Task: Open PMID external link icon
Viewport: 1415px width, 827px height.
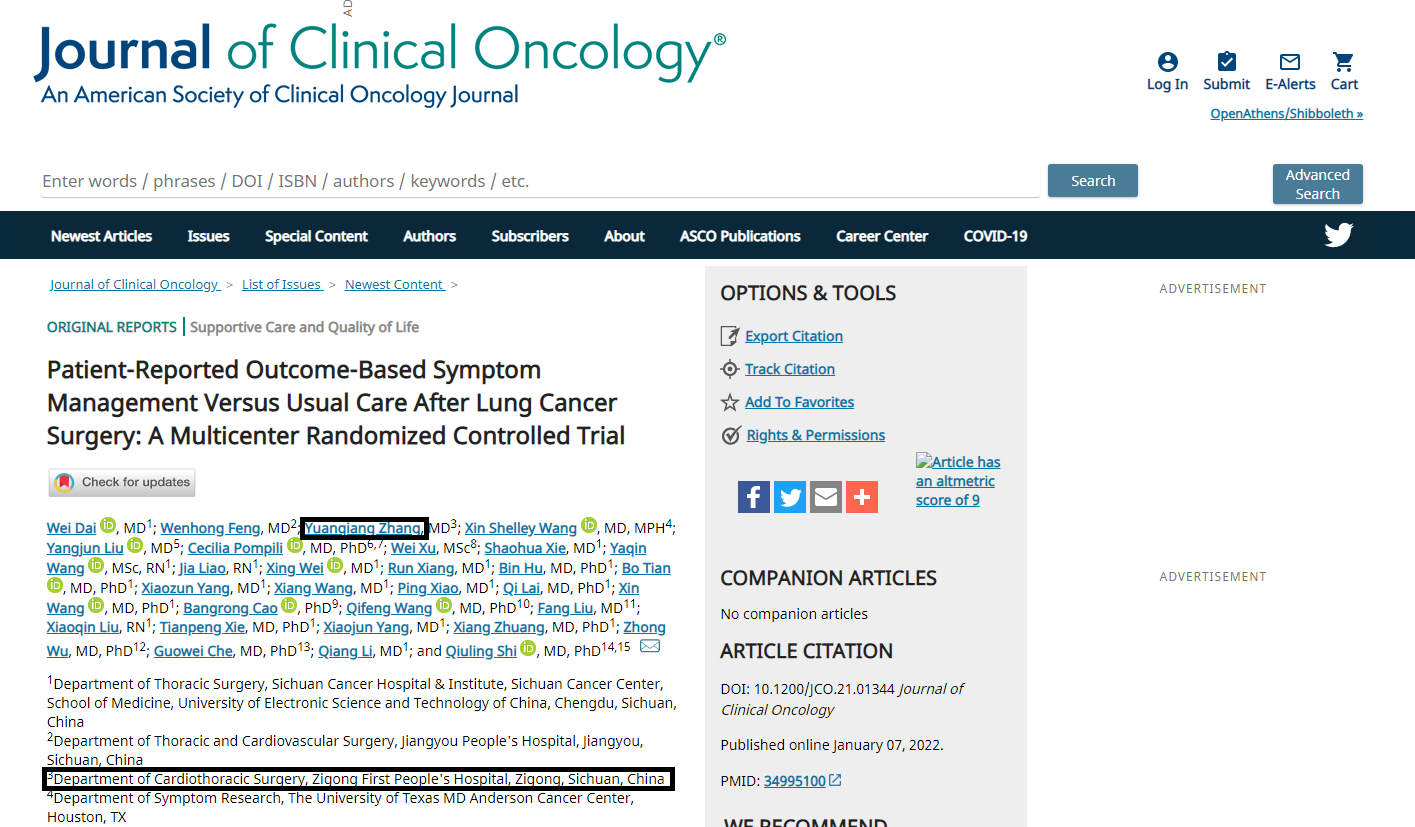Action: point(836,780)
